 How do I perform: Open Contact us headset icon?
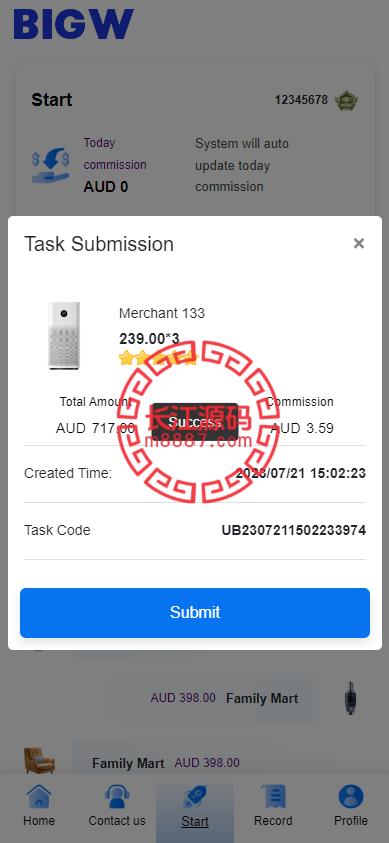[117, 796]
